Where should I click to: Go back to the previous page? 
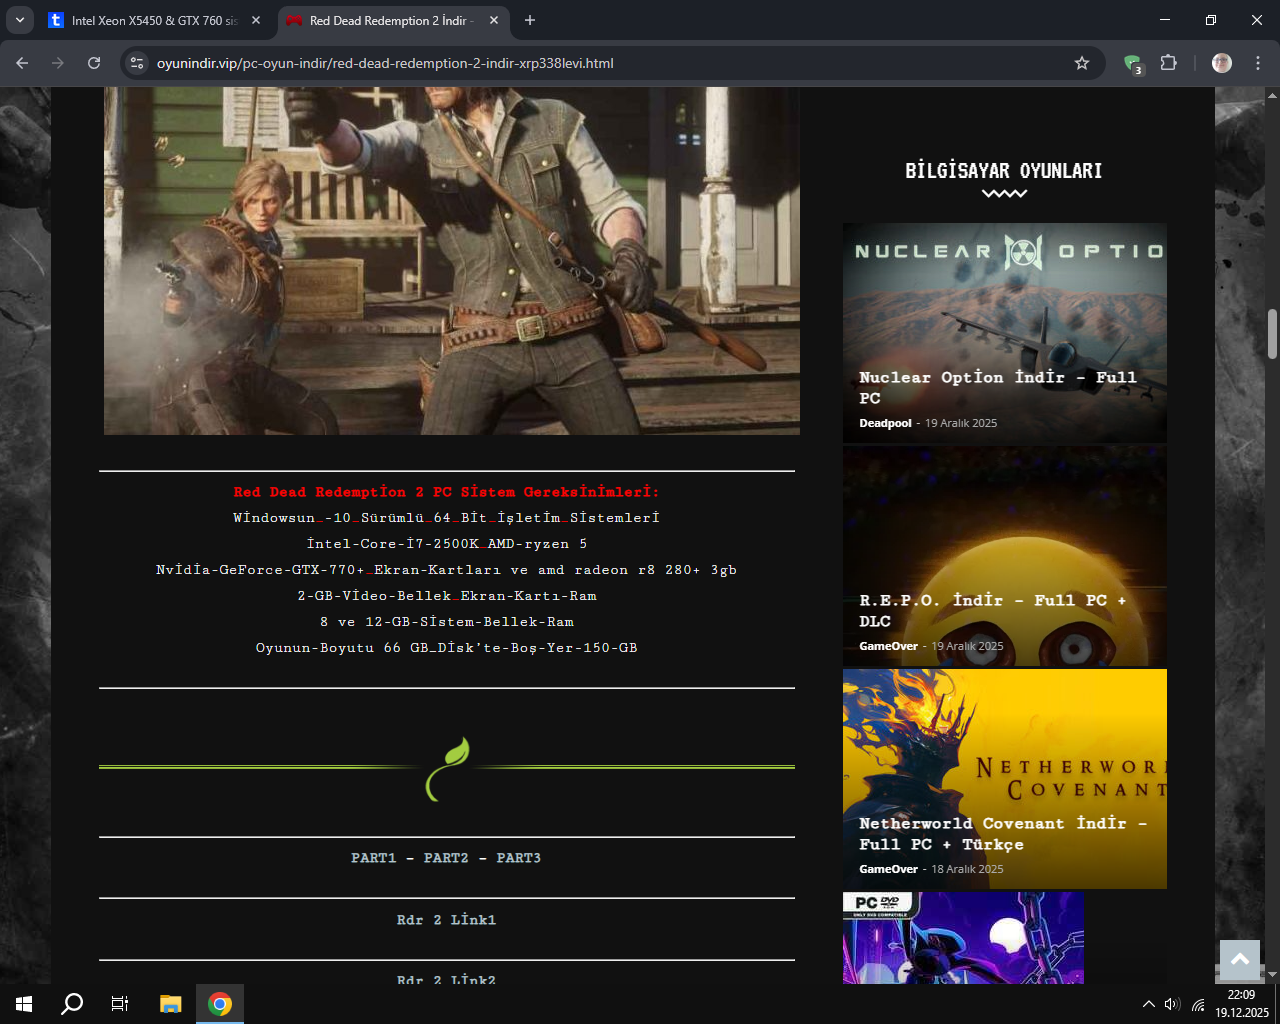click(x=22, y=63)
